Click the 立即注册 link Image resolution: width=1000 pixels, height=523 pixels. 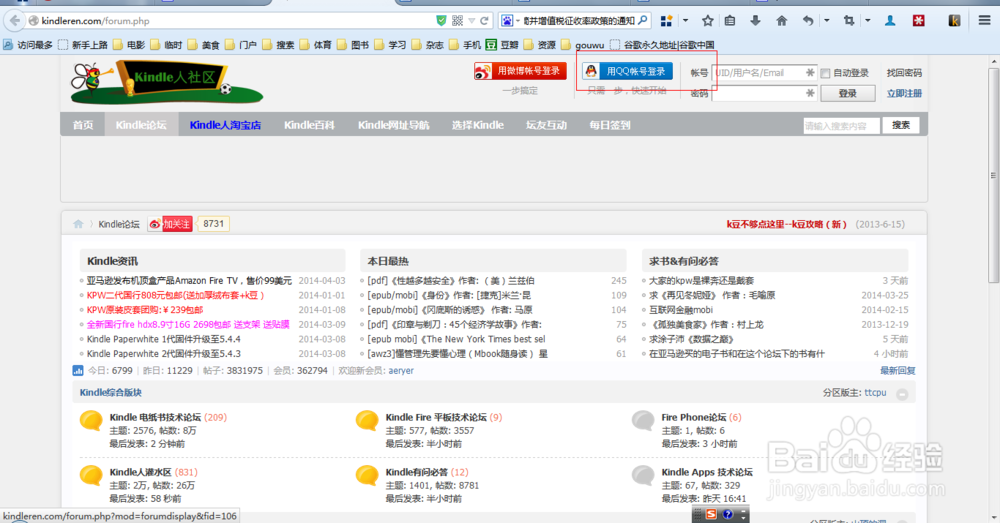[904, 93]
